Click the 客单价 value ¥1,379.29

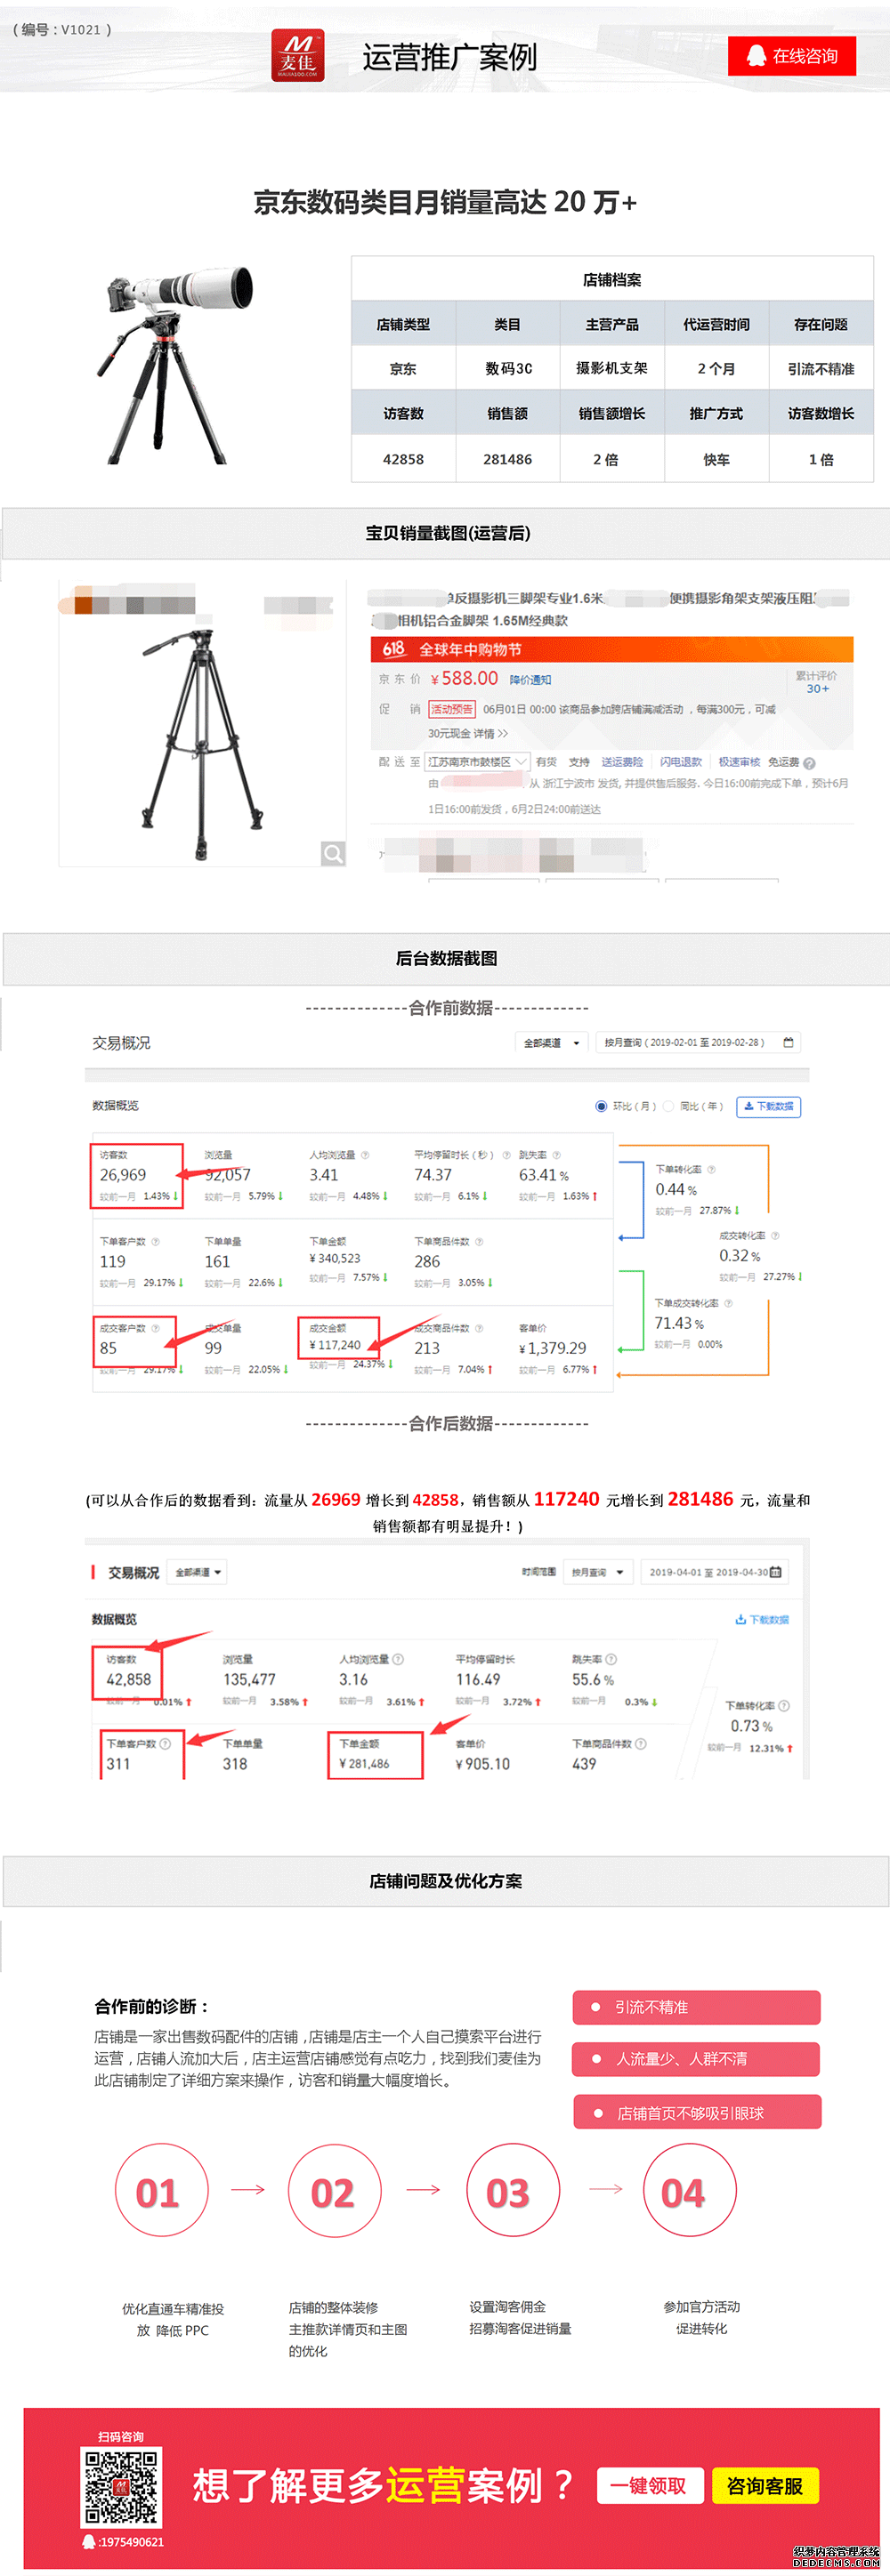click(553, 1349)
